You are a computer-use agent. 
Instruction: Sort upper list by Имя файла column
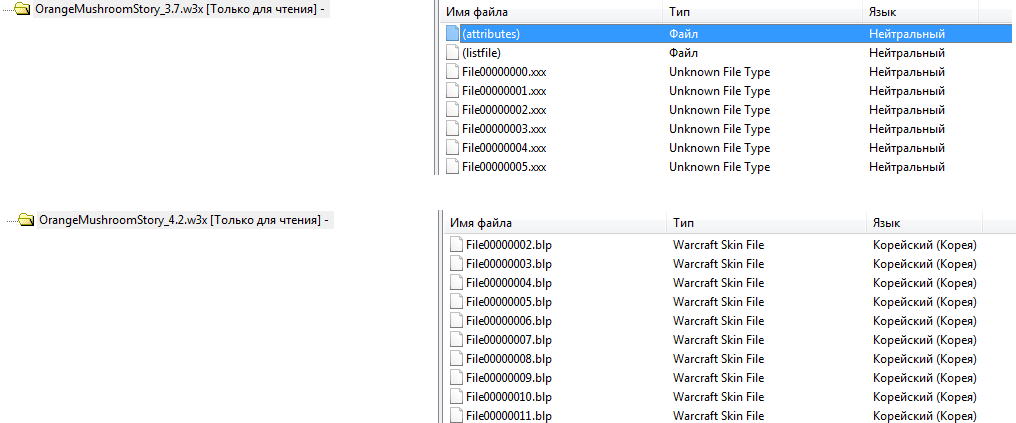(x=551, y=12)
